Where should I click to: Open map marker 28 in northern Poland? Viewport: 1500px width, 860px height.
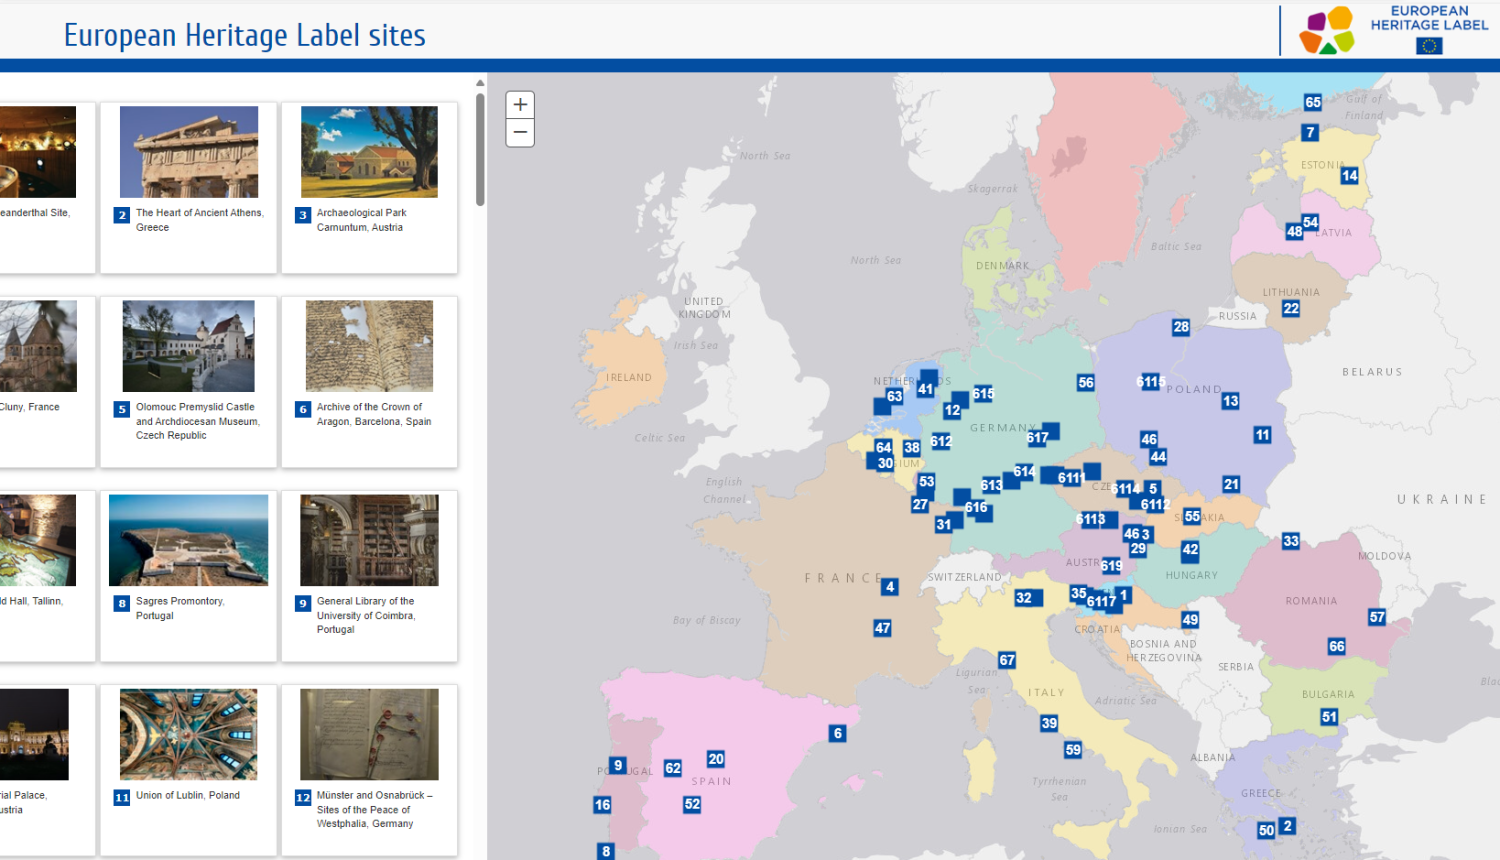[1181, 327]
